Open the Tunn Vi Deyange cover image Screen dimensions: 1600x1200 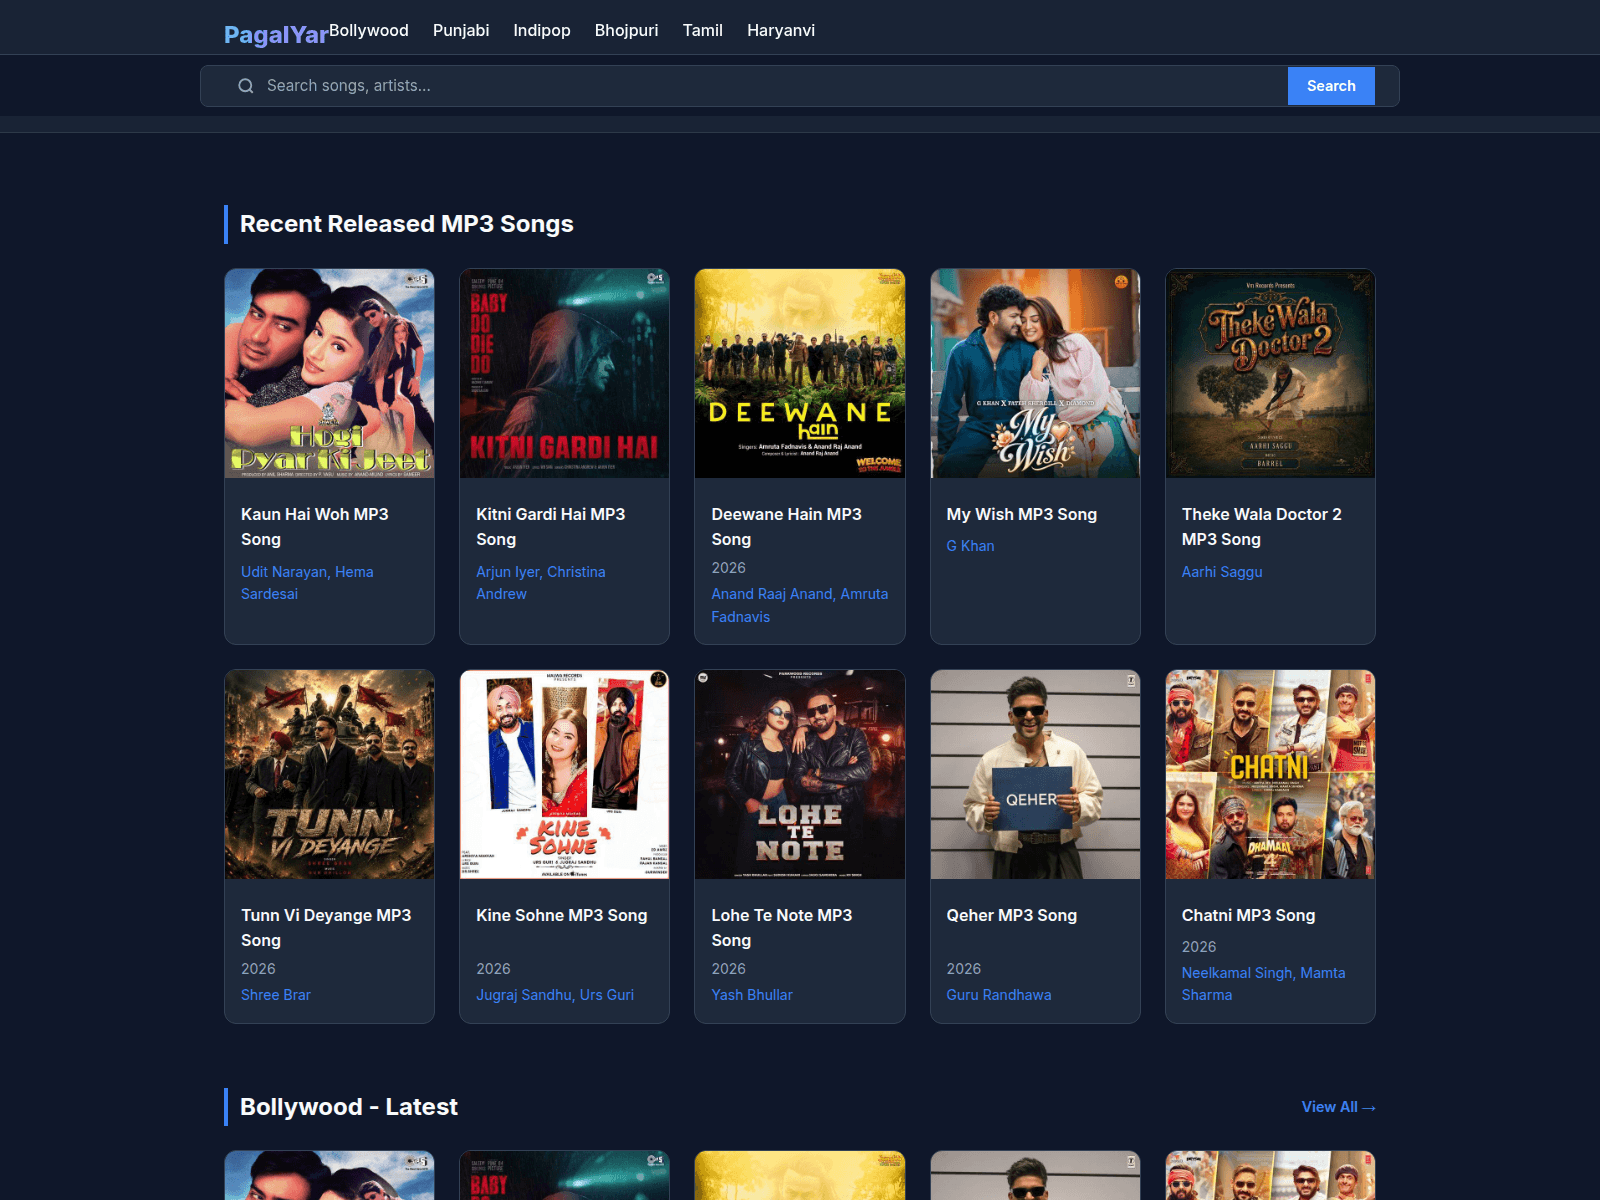tap(330, 775)
